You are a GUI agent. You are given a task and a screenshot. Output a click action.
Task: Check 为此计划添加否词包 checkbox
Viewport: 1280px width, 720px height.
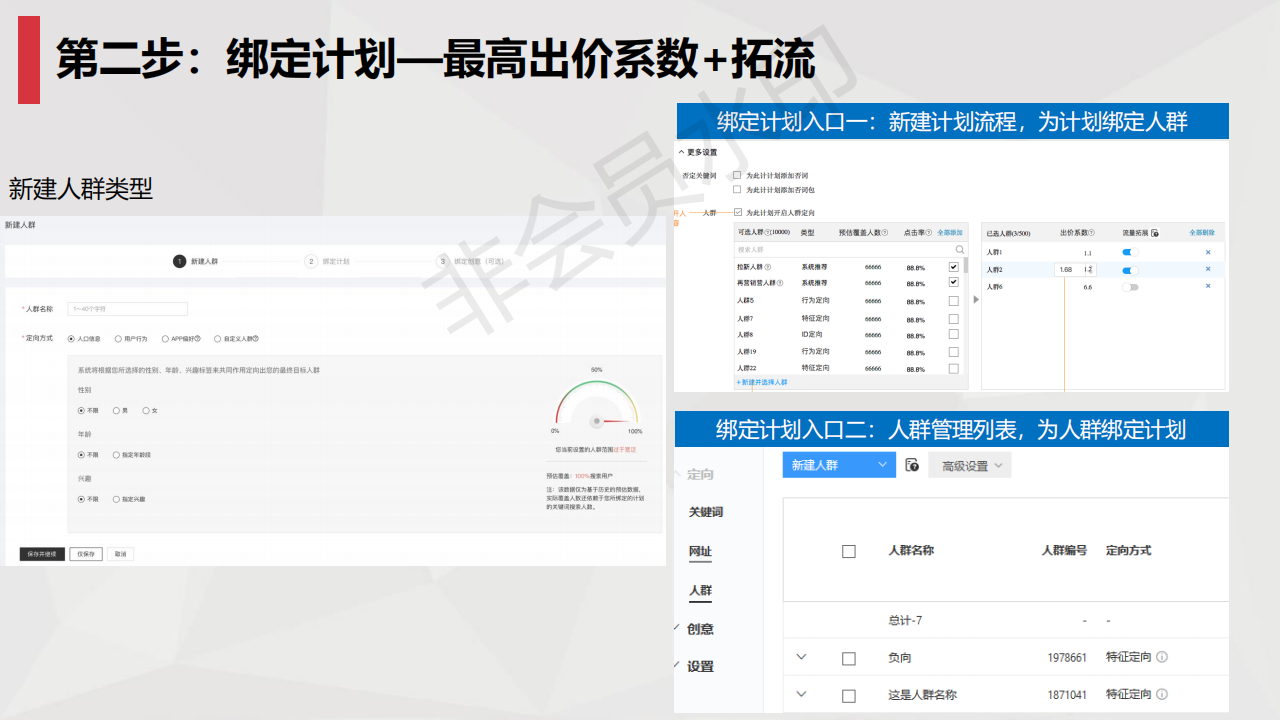(737, 189)
